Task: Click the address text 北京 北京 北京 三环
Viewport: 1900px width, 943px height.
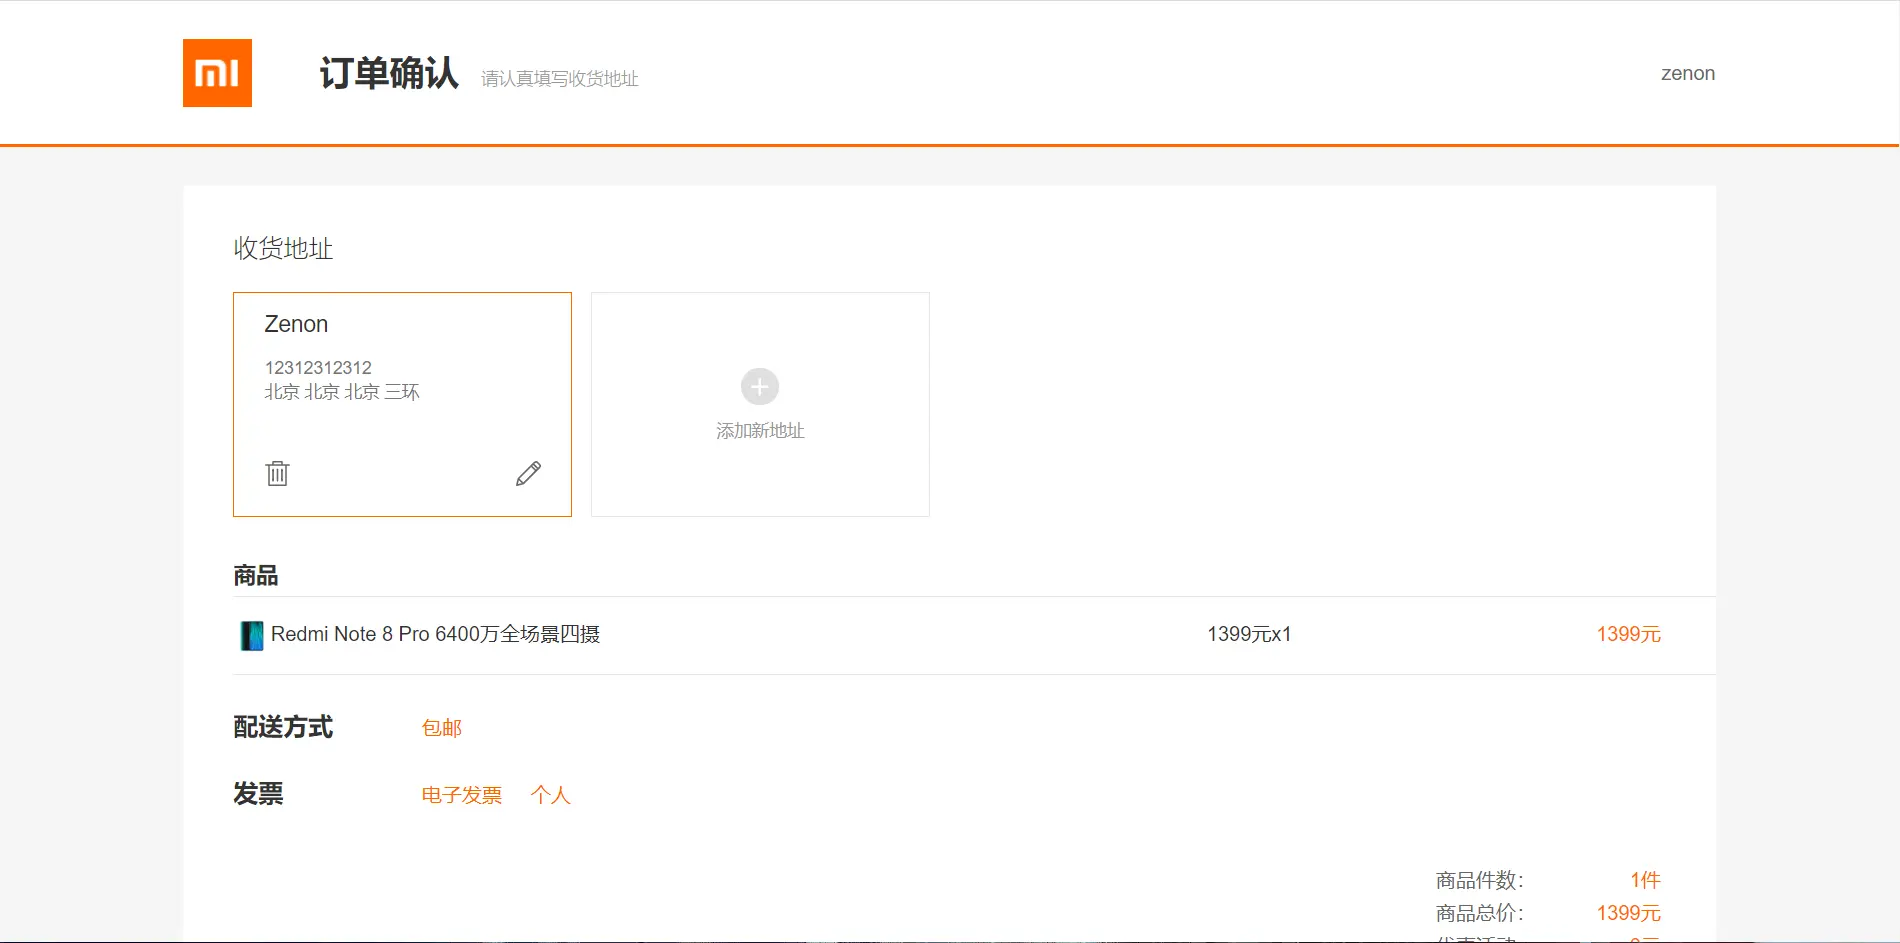Action: (x=342, y=392)
